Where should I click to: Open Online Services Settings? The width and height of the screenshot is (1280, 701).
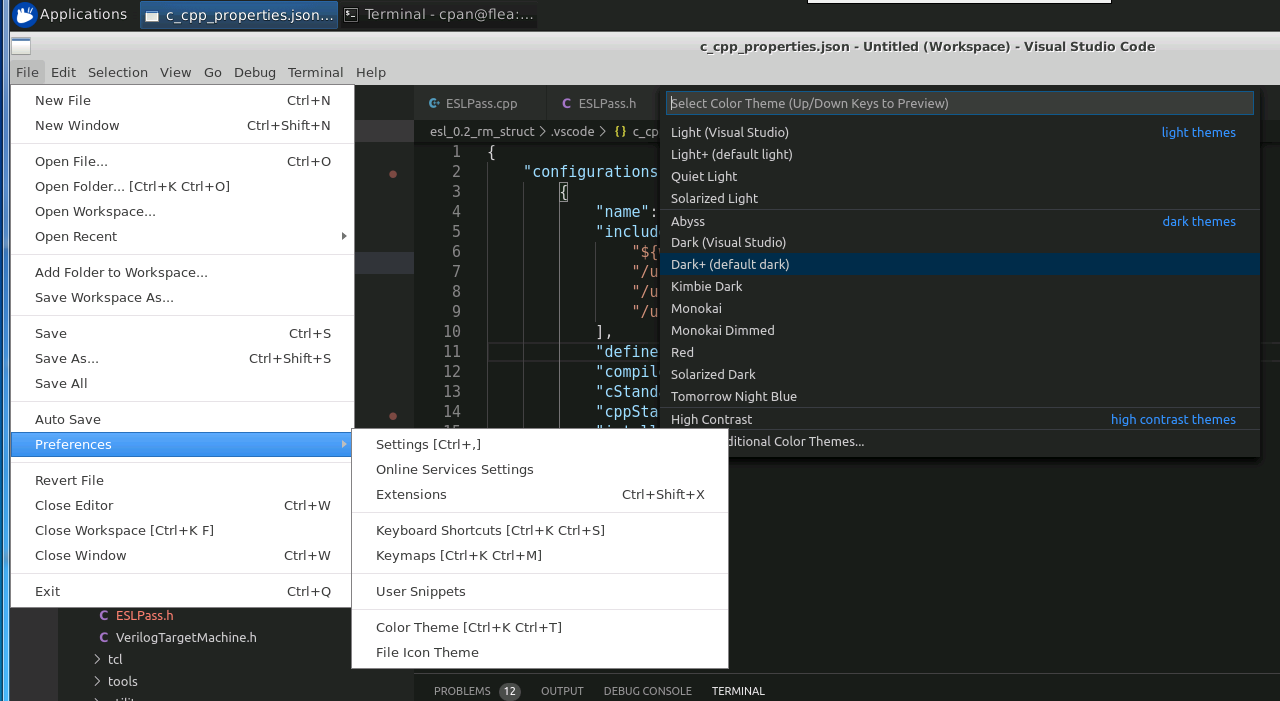click(x=540, y=469)
